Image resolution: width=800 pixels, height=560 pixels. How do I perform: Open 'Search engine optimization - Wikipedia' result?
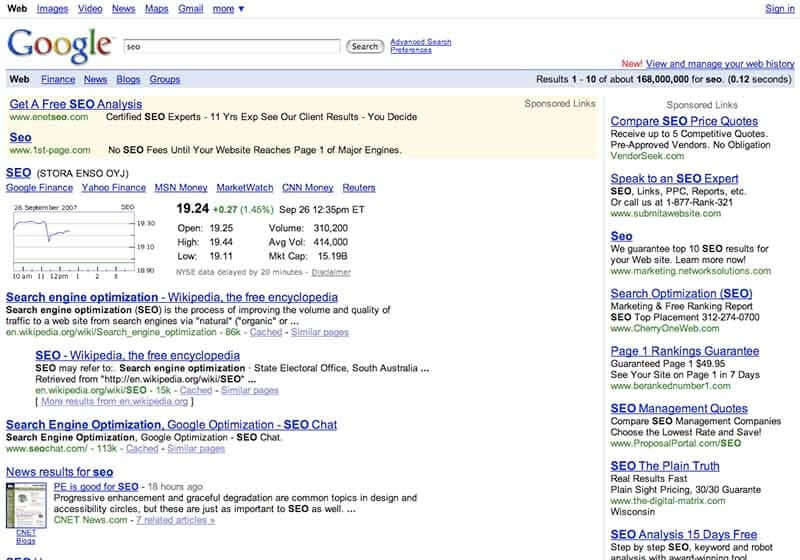(x=172, y=297)
